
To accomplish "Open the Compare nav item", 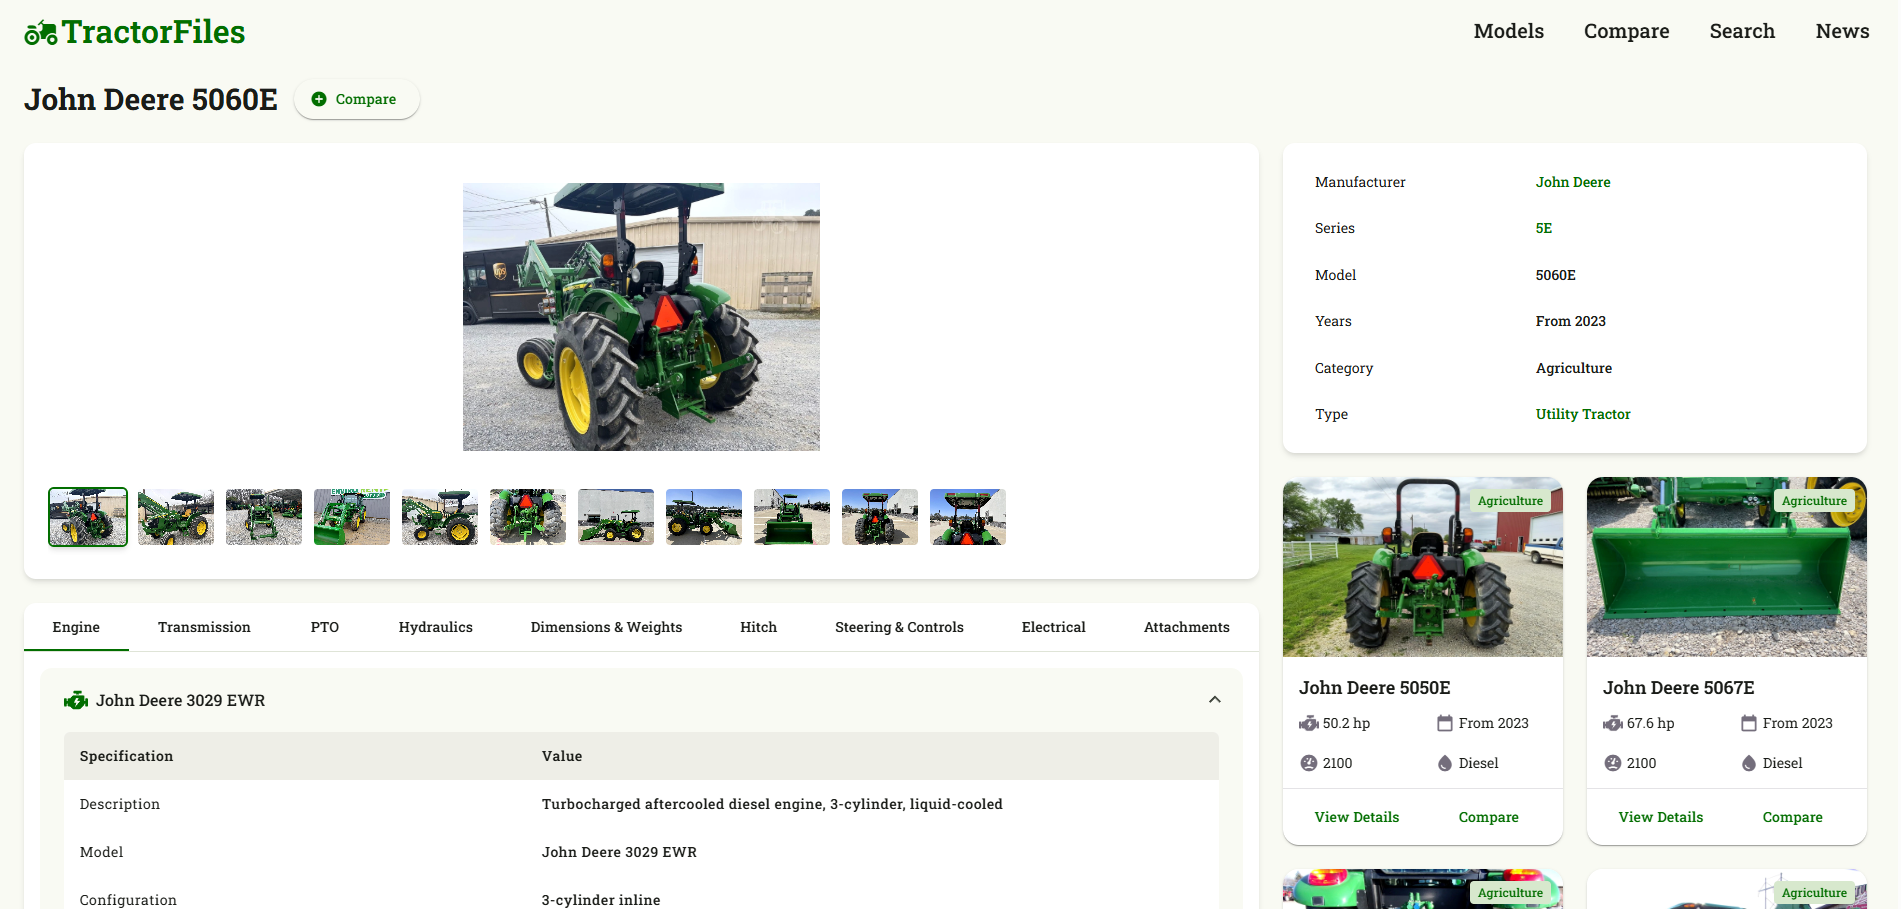I will pos(1626,31).
